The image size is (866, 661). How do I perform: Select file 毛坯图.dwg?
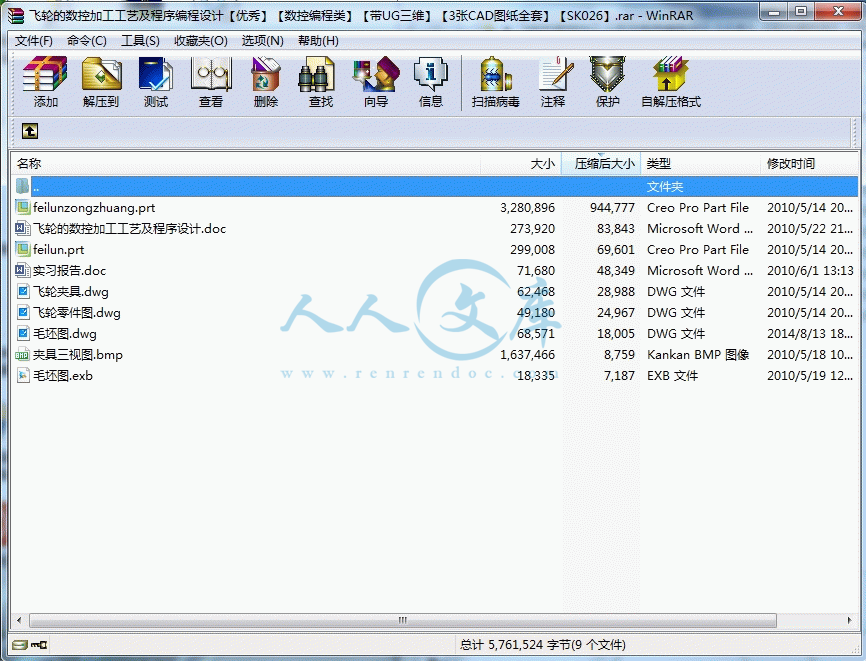coord(65,334)
